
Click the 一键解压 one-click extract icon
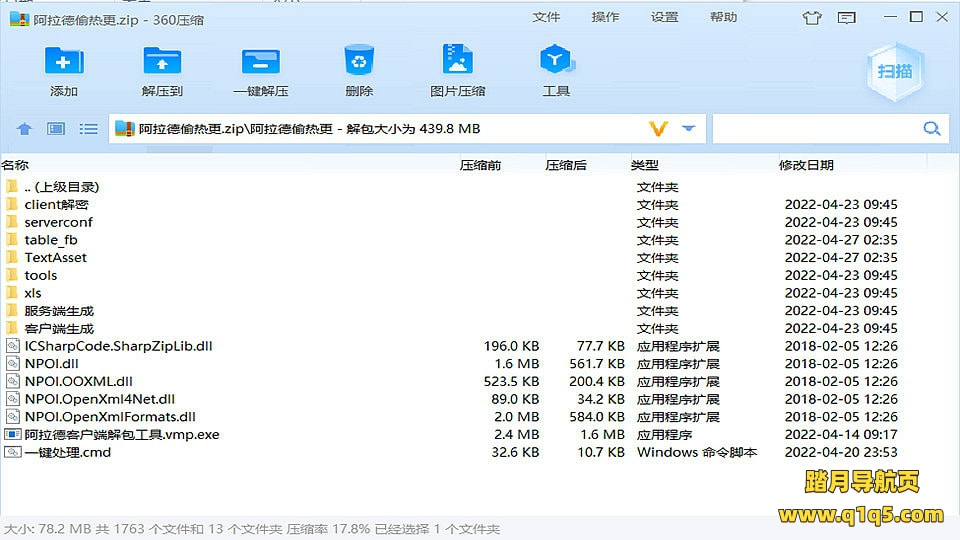tap(260, 62)
